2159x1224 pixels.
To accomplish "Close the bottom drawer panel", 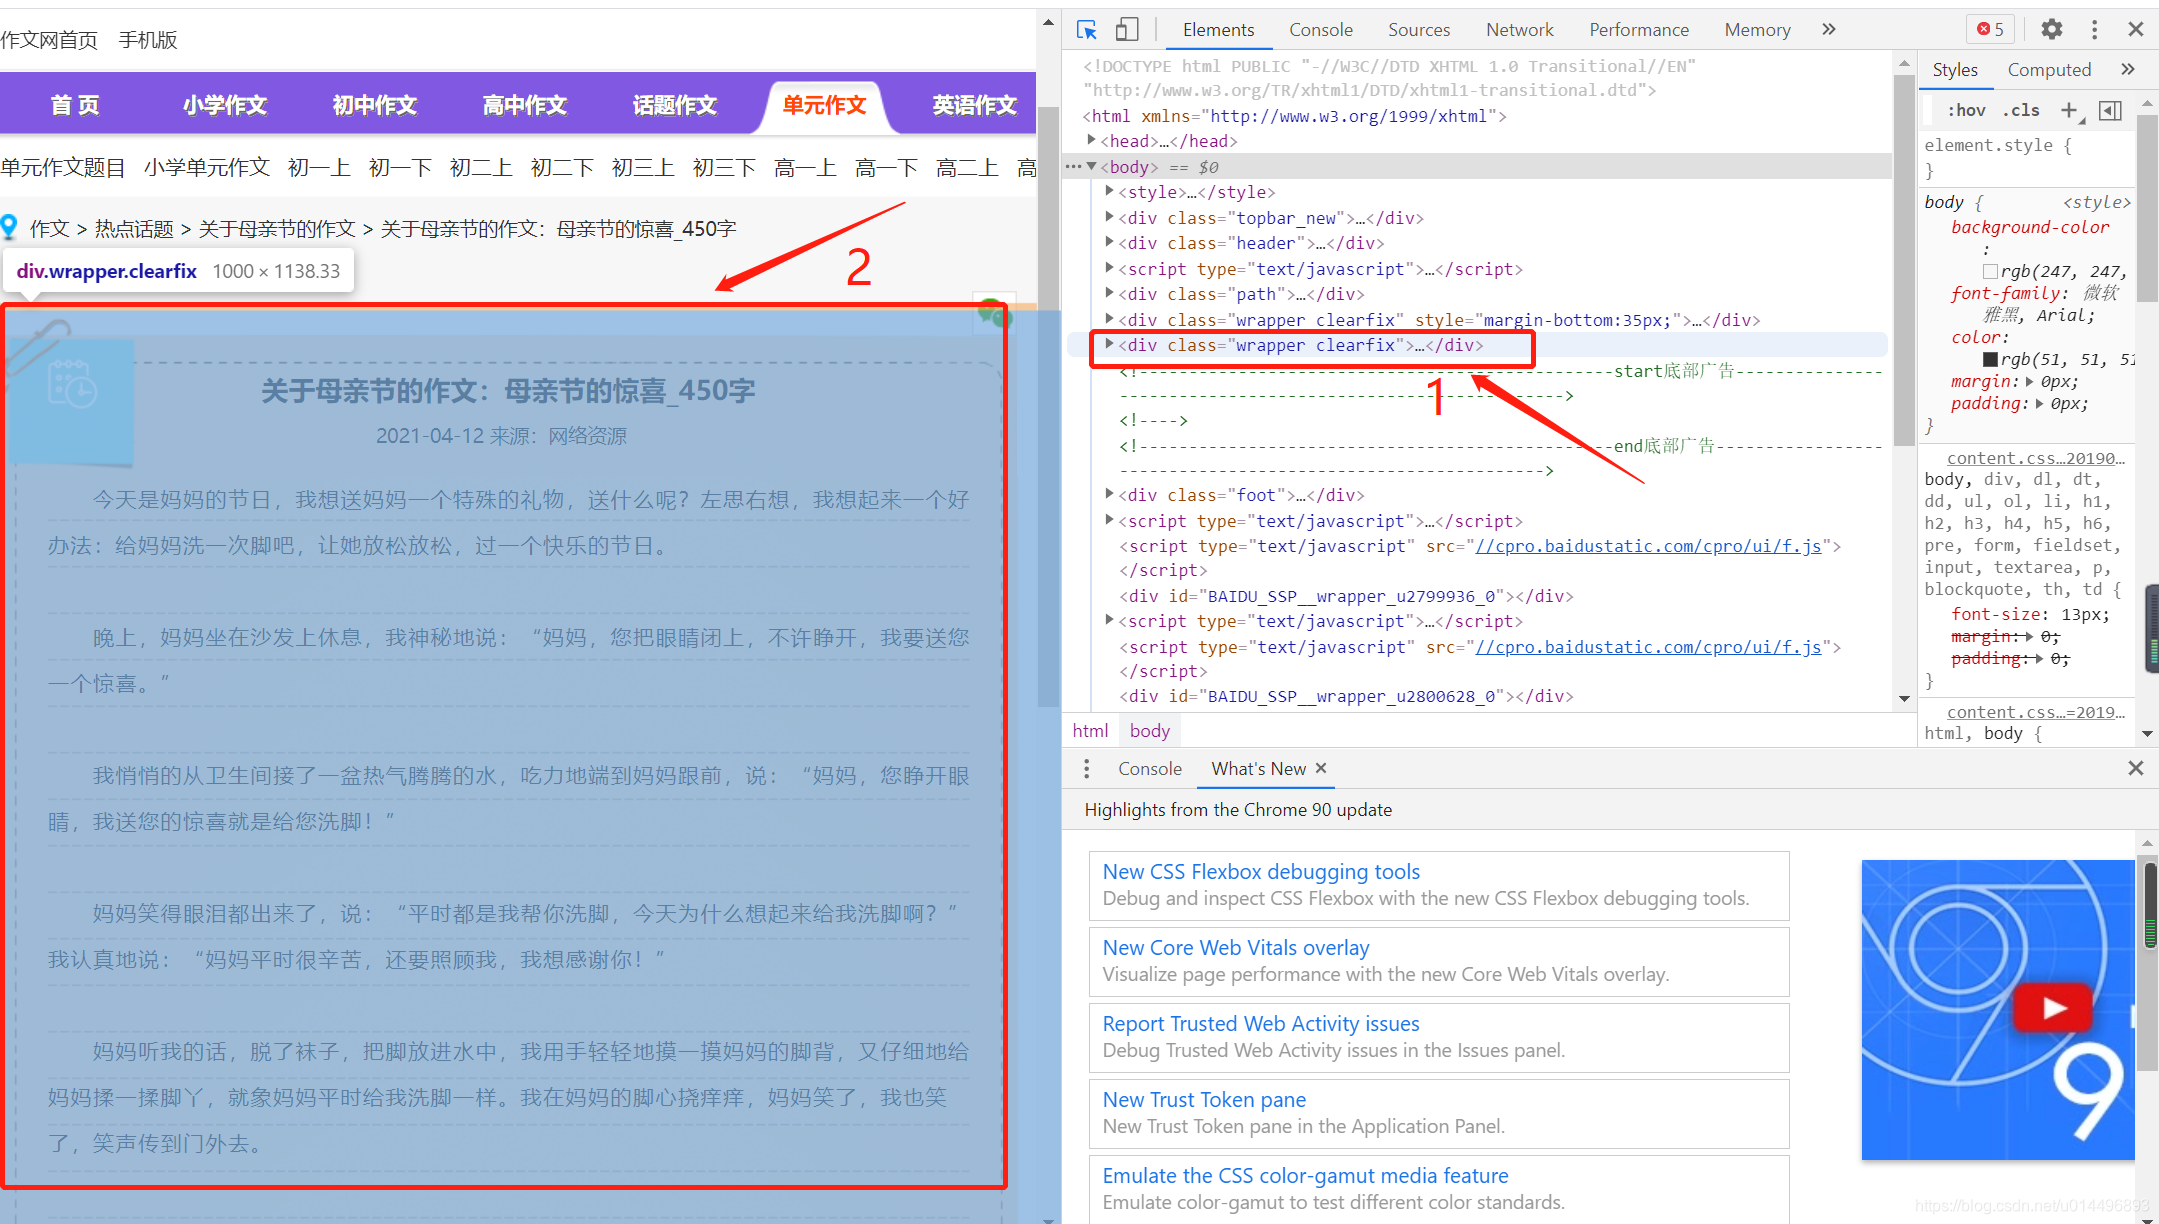I will click(x=2136, y=768).
